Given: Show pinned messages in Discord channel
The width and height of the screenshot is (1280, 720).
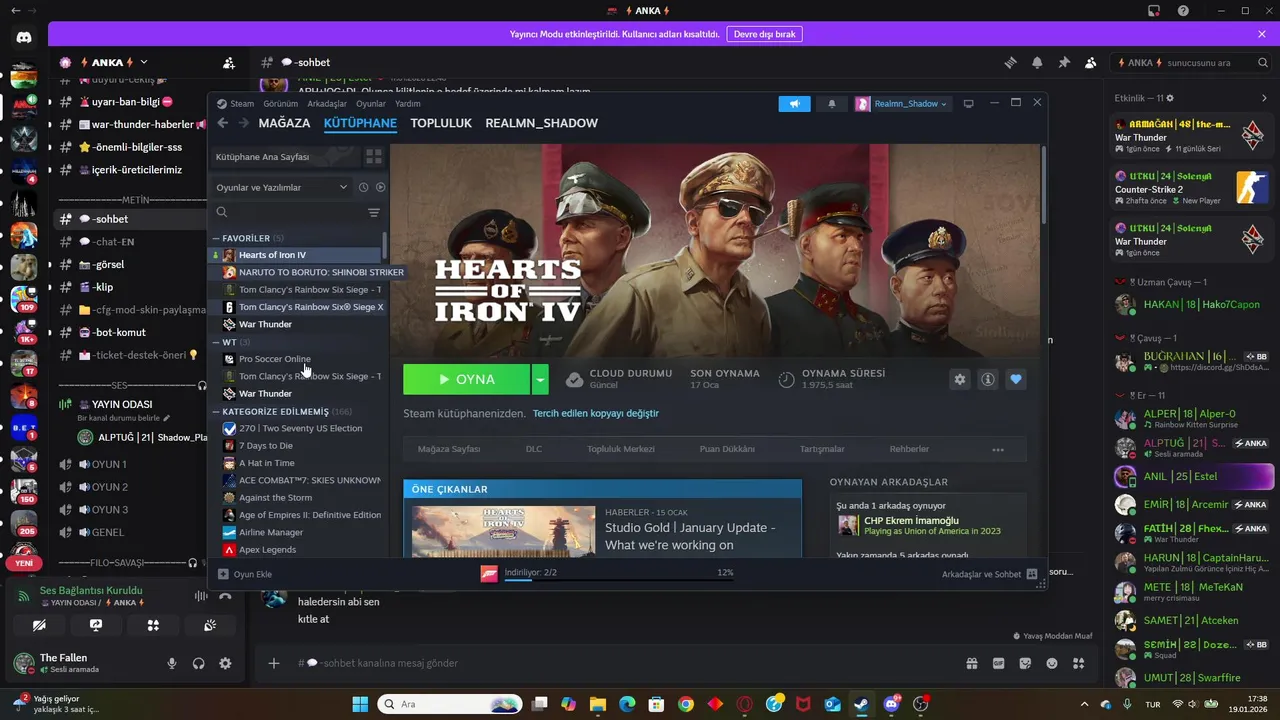Looking at the screenshot, I should [1064, 62].
